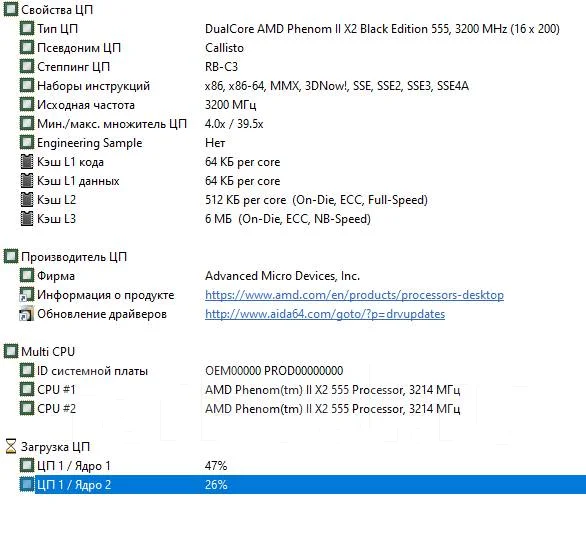Select the Производитель ЦП section header
The height and width of the screenshot is (541, 586).
pyautogui.click(x=74, y=257)
